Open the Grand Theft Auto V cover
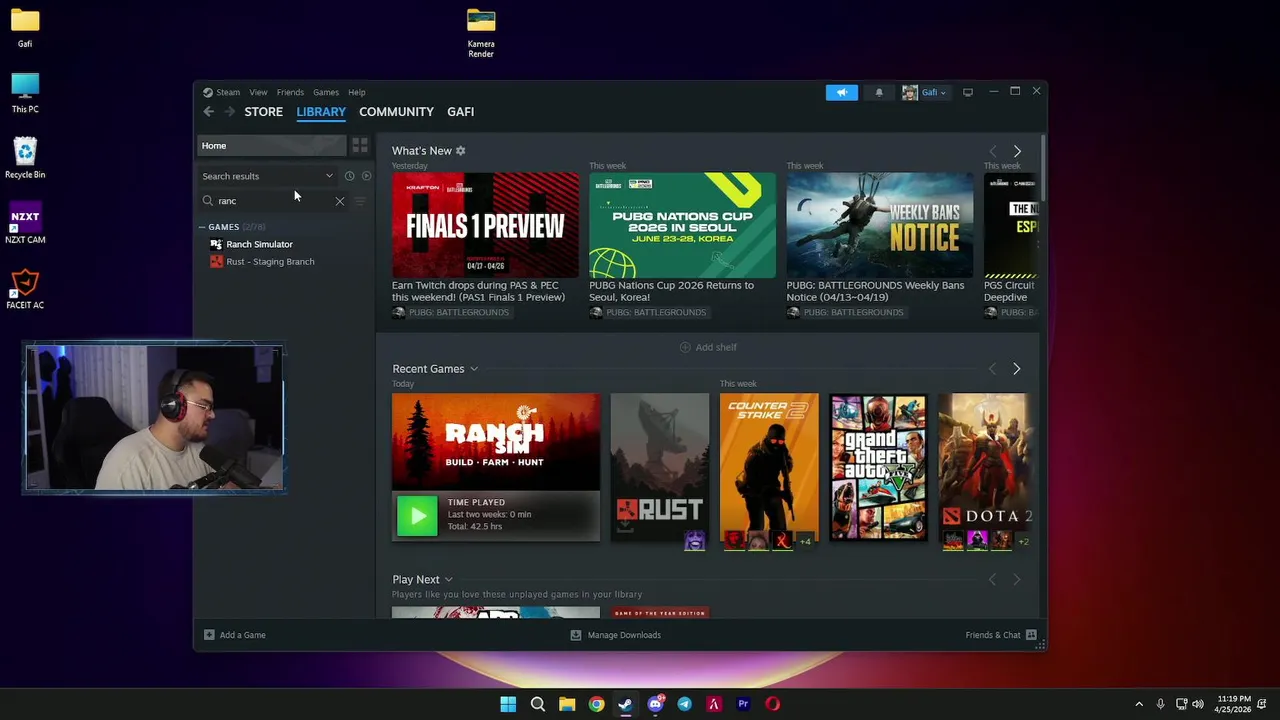The image size is (1280, 720). coord(879,468)
